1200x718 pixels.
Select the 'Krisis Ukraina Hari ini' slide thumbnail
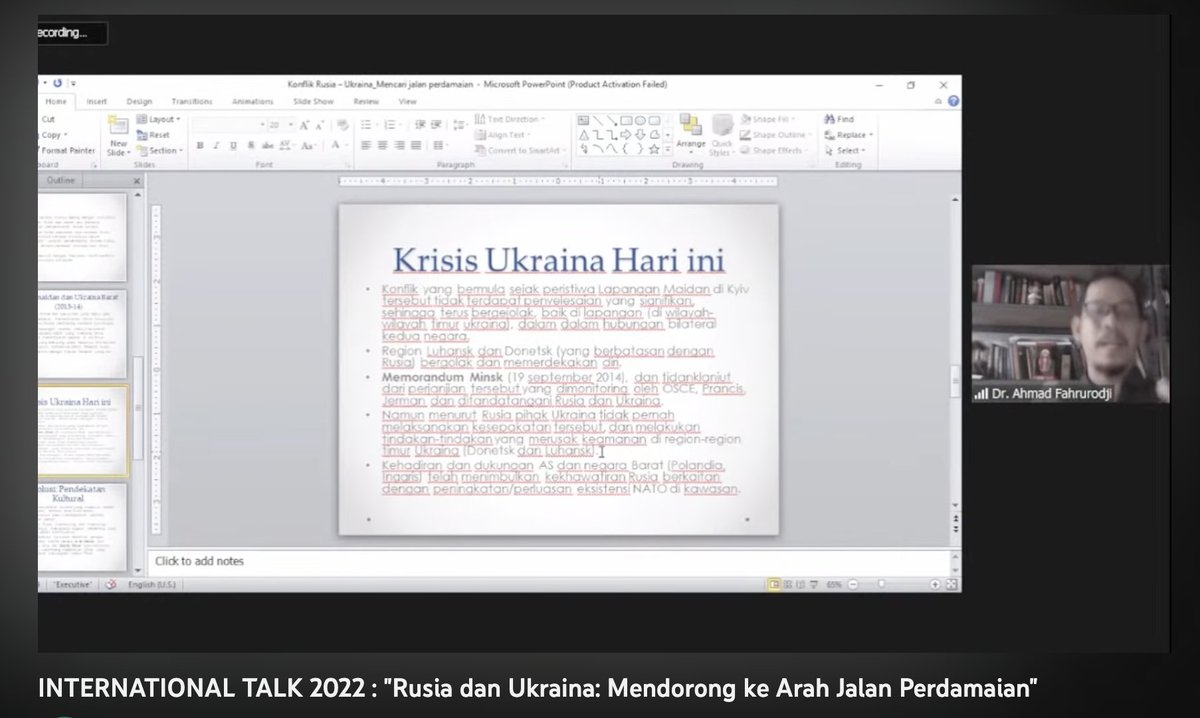coord(84,432)
